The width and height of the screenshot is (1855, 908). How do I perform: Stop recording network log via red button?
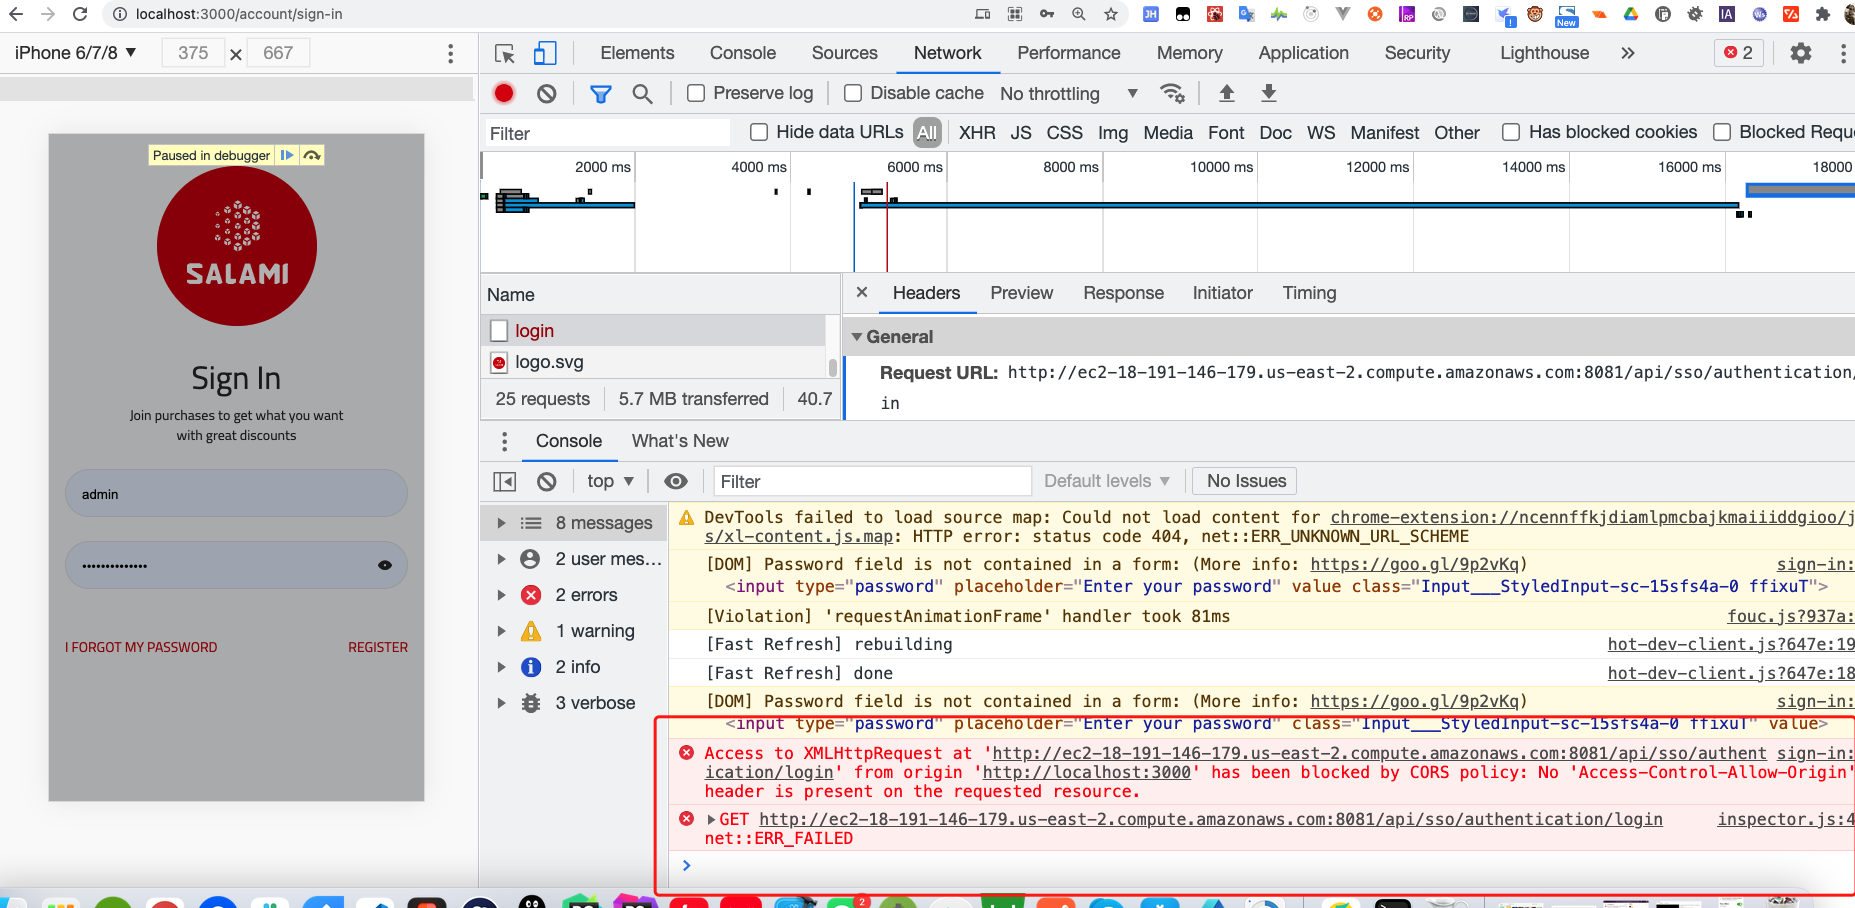point(504,93)
